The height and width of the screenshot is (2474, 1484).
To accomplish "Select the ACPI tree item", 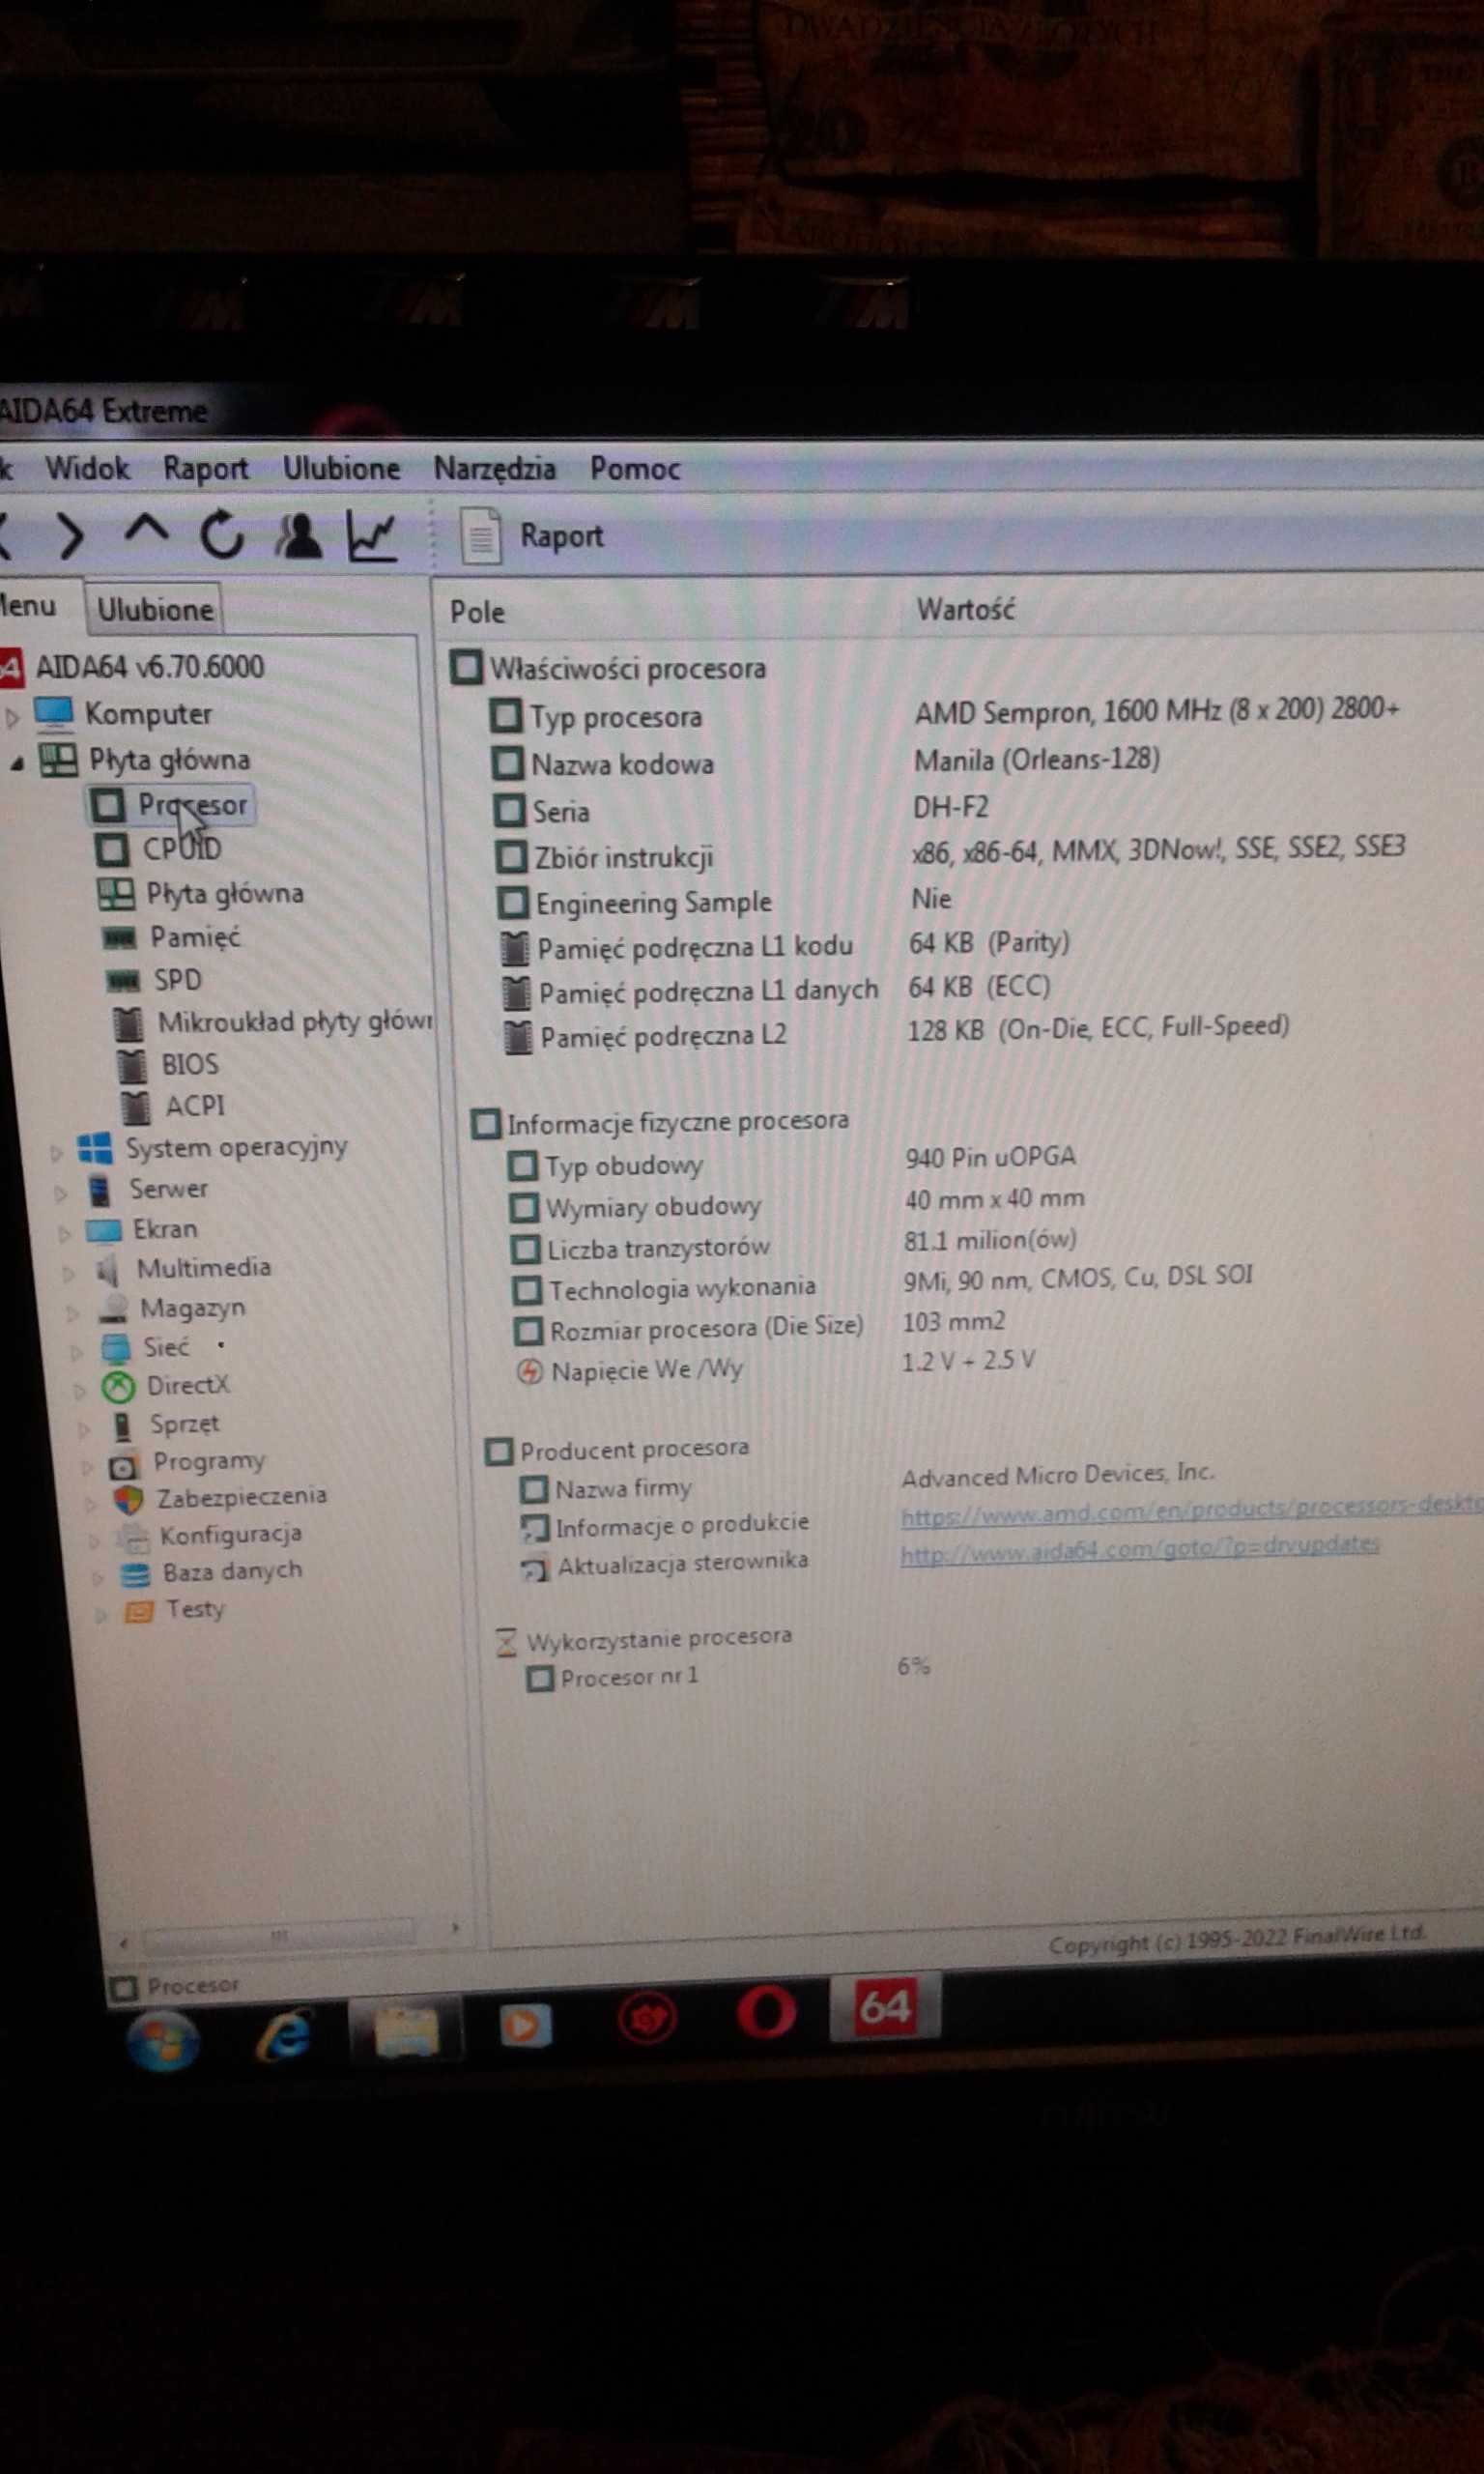I will coord(173,1106).
